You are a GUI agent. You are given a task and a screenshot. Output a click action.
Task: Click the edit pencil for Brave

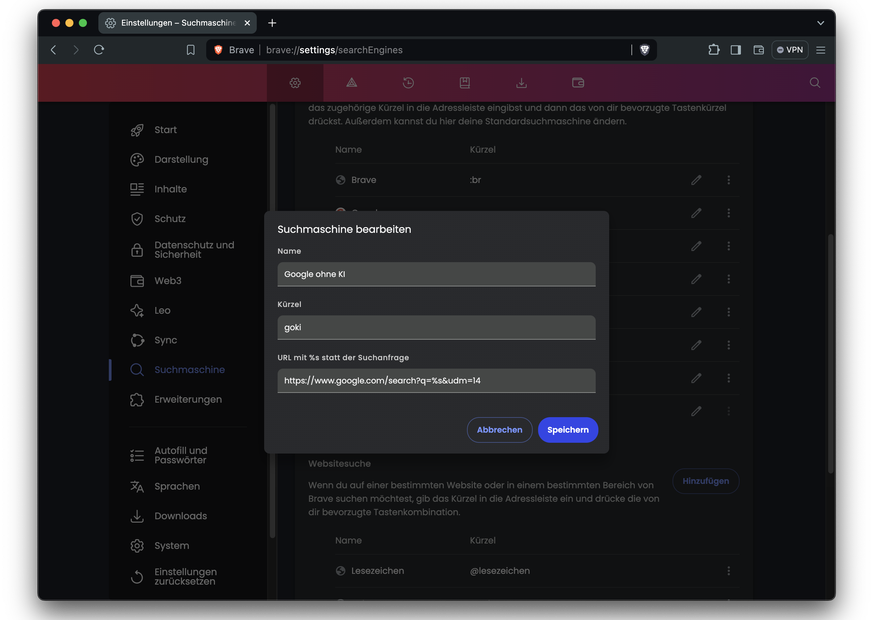pos(696,180)
